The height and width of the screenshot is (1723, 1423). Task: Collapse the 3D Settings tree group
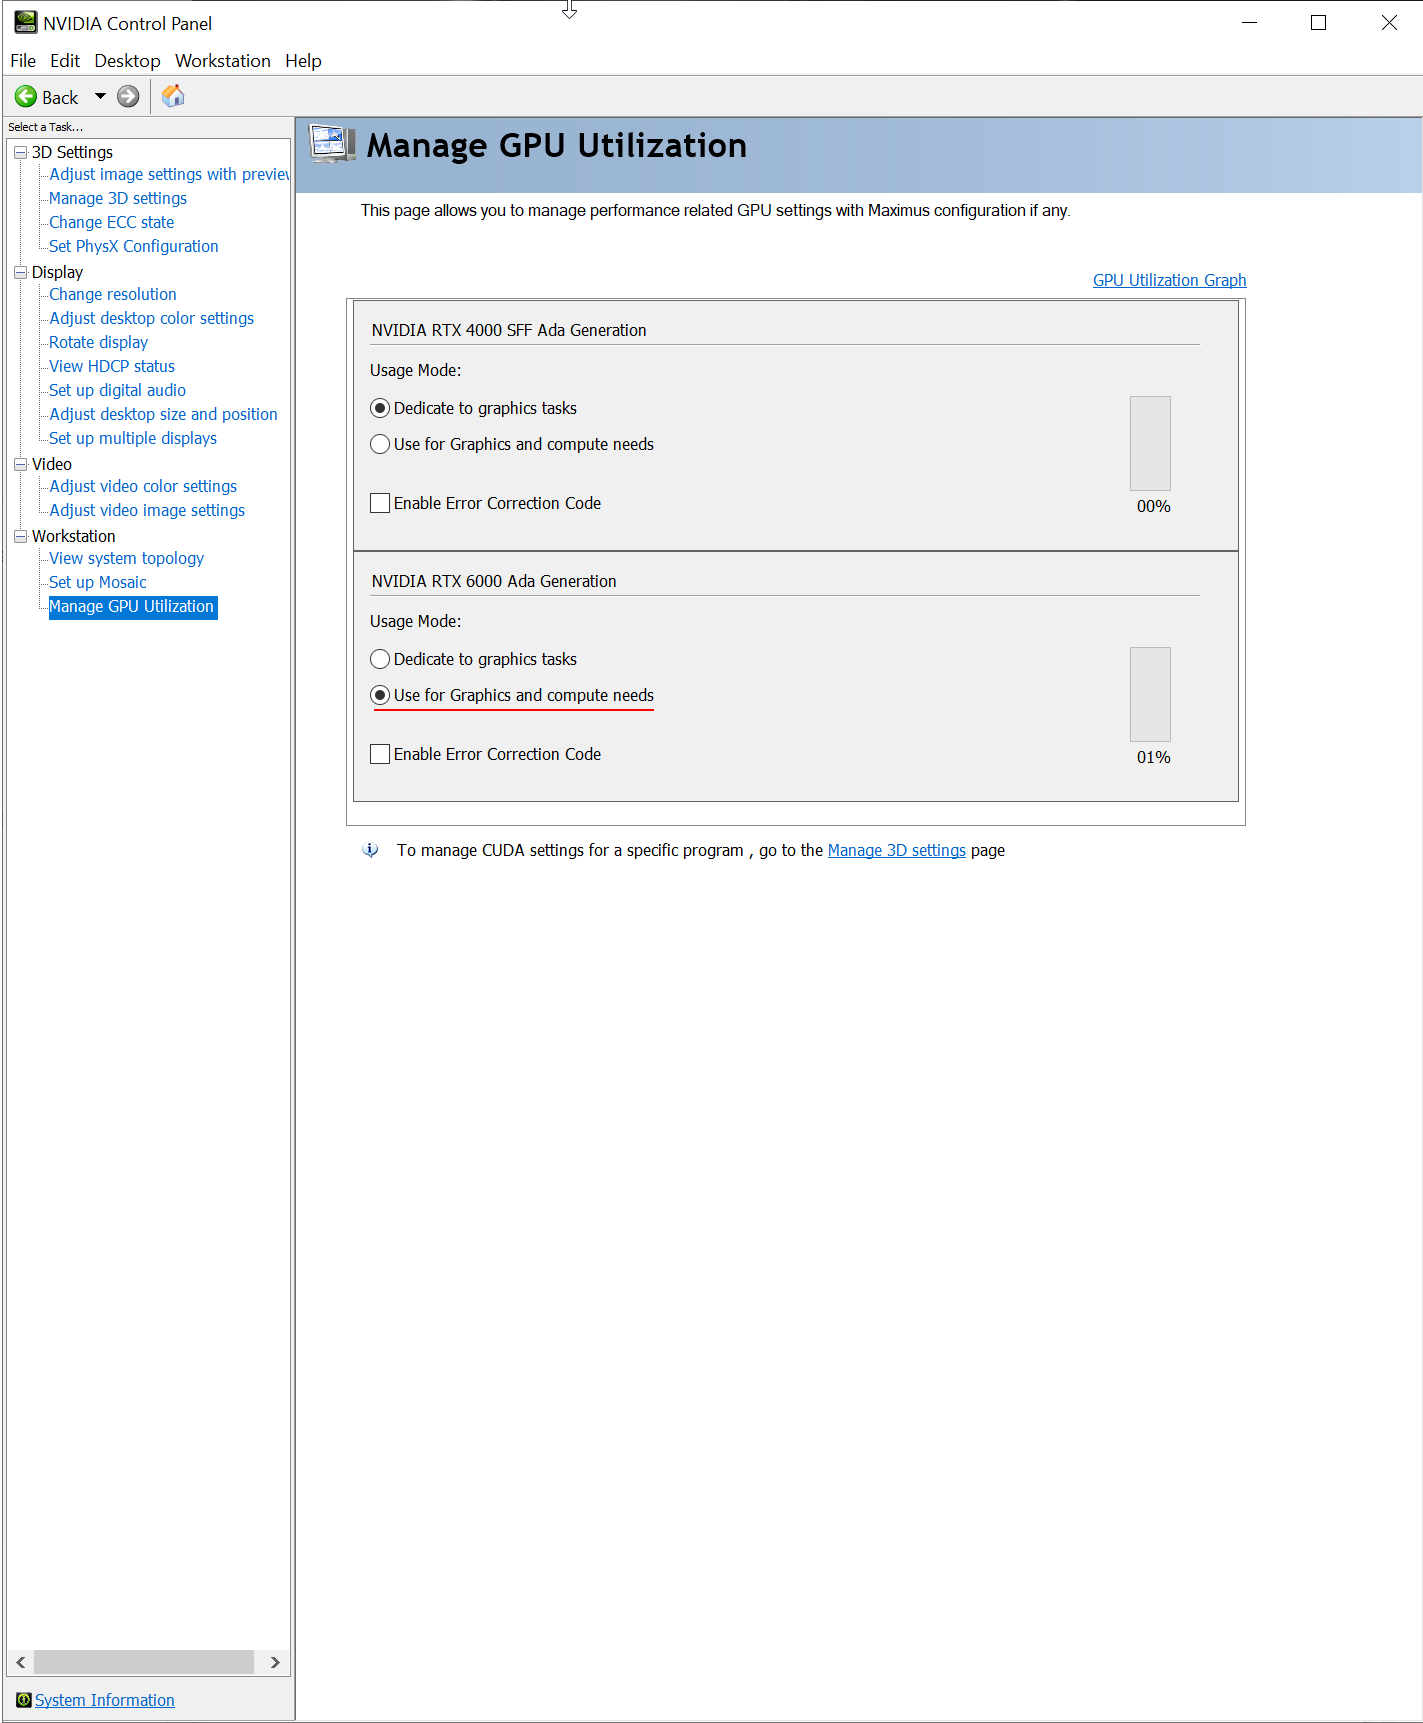(20, 152)
